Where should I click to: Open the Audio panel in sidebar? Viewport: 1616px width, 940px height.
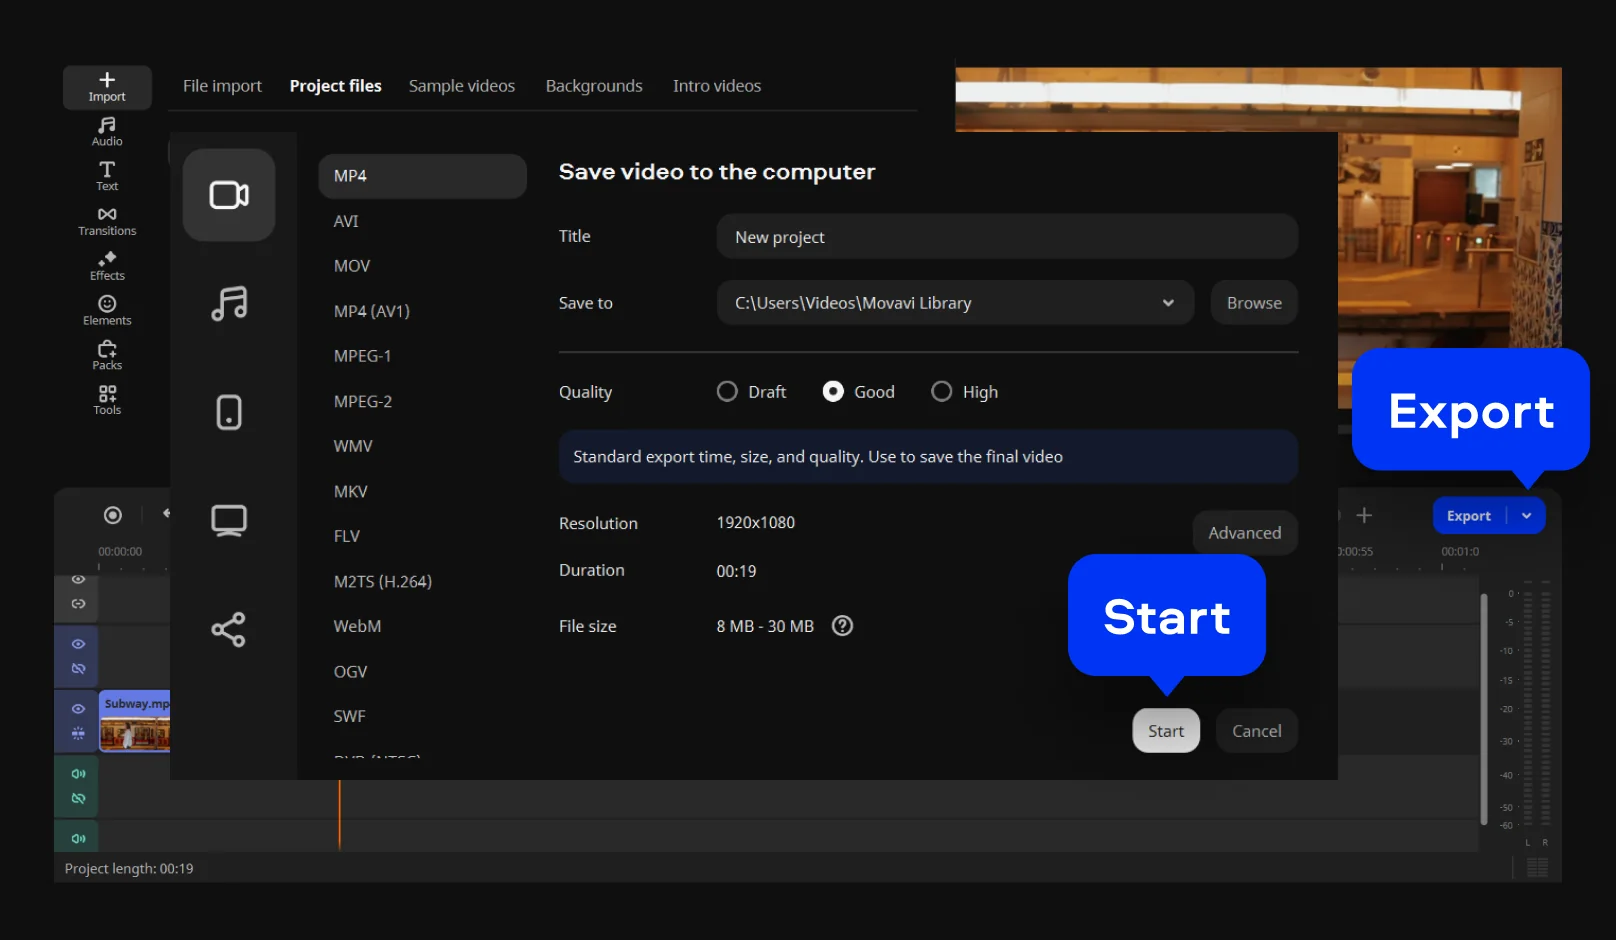[107, 131]
